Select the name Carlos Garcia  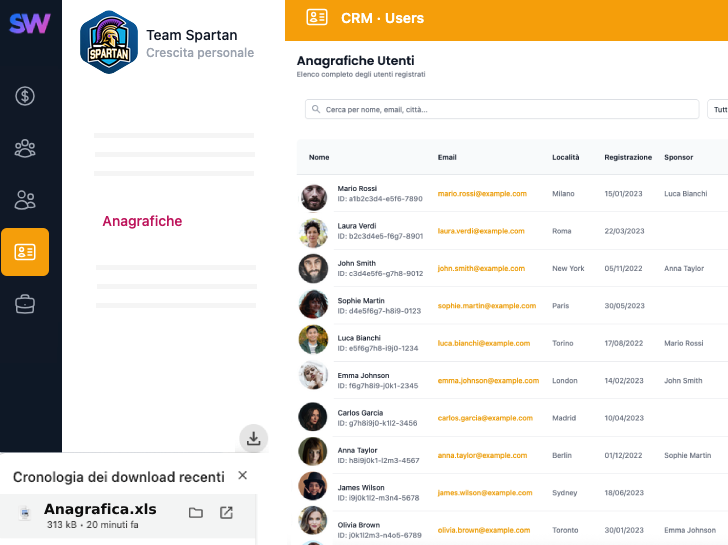[360, 413]
